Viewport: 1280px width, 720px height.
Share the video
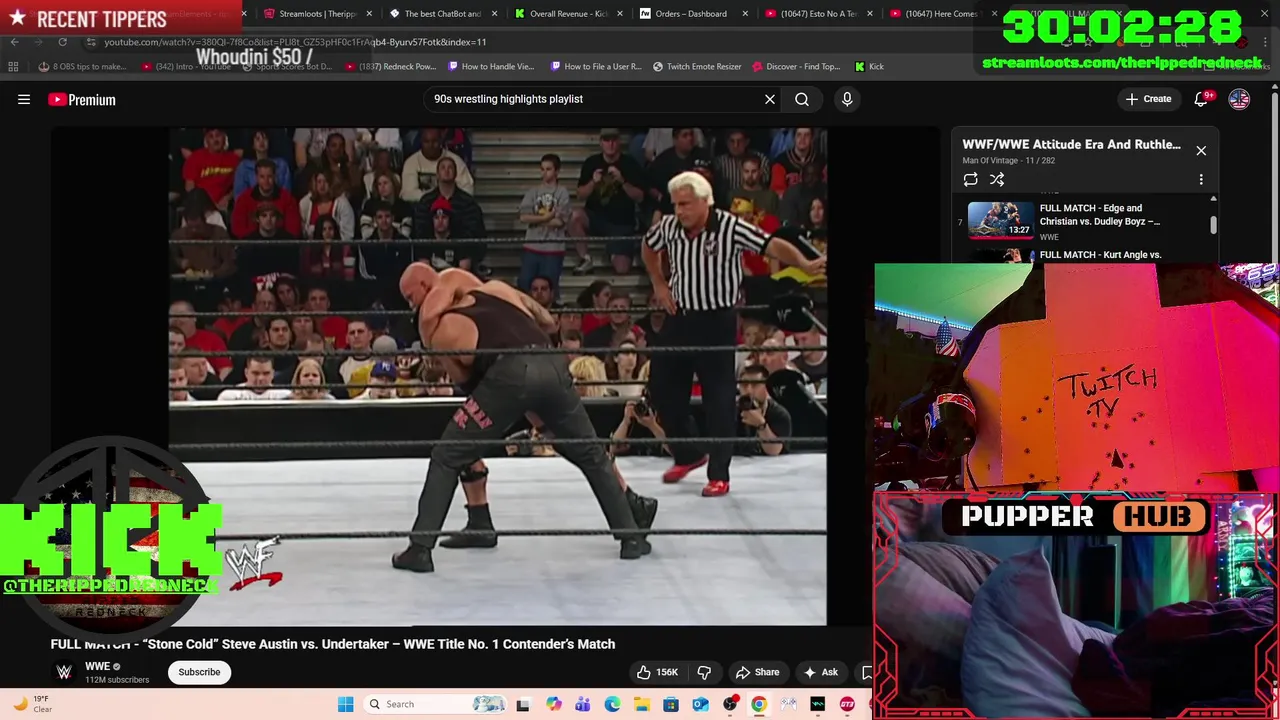point(757,672)
